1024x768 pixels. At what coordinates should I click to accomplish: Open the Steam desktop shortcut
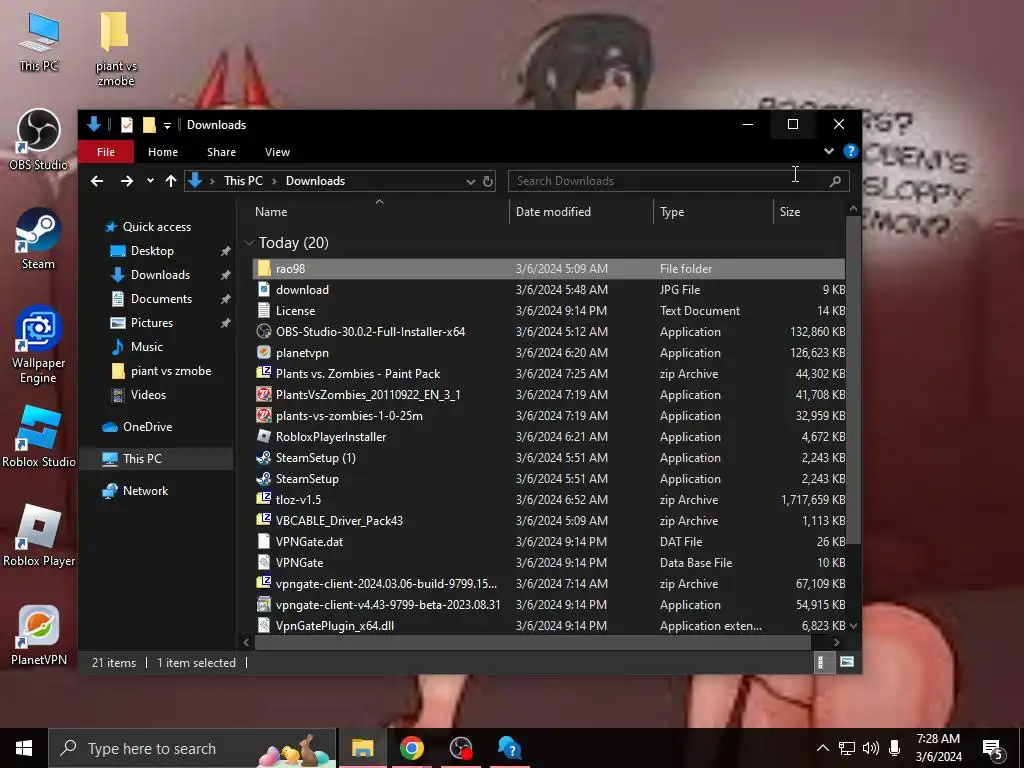[x=39, y=239]
